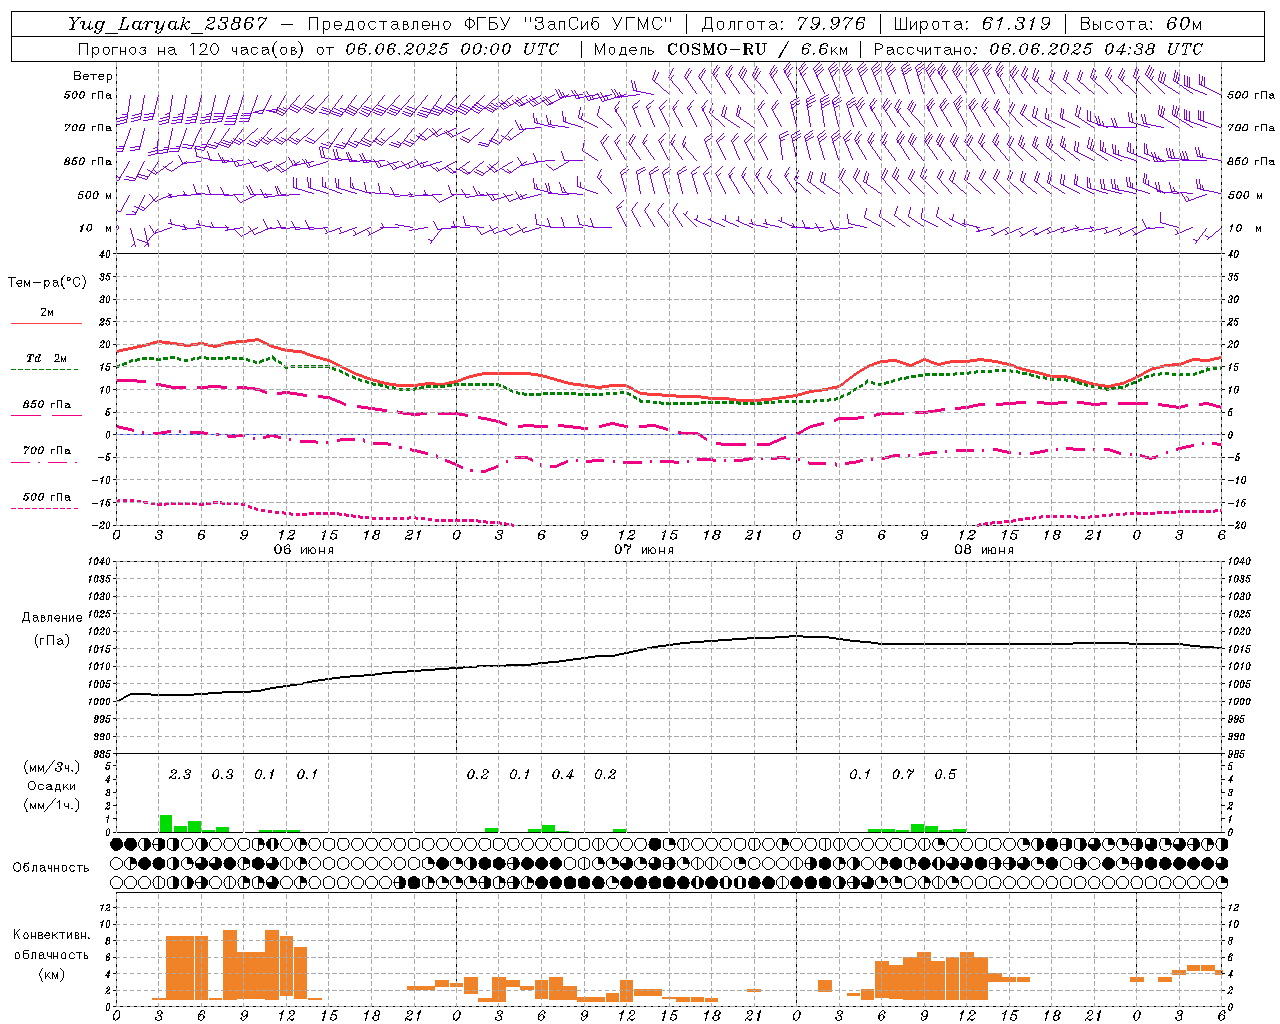The height and width of the screenshot is (1024, 1280).
Task: Click the Ветер wind panel label
Action: click(93, 76)
